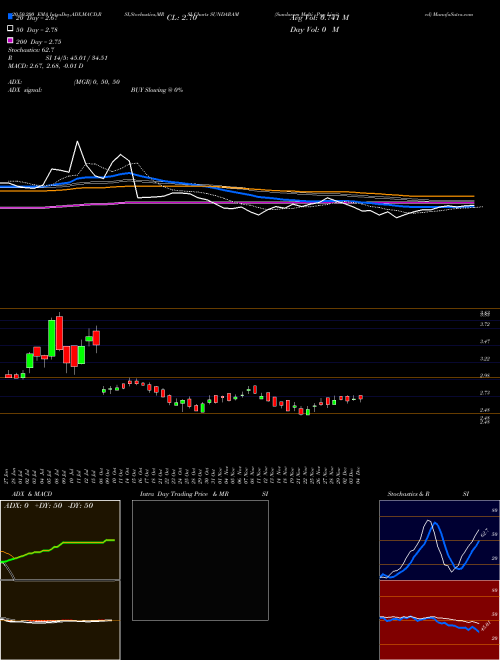Click the 'BUY Slowing @ 0%' signal text
This screenshot has width=500, height=660.
click(157, 90)
